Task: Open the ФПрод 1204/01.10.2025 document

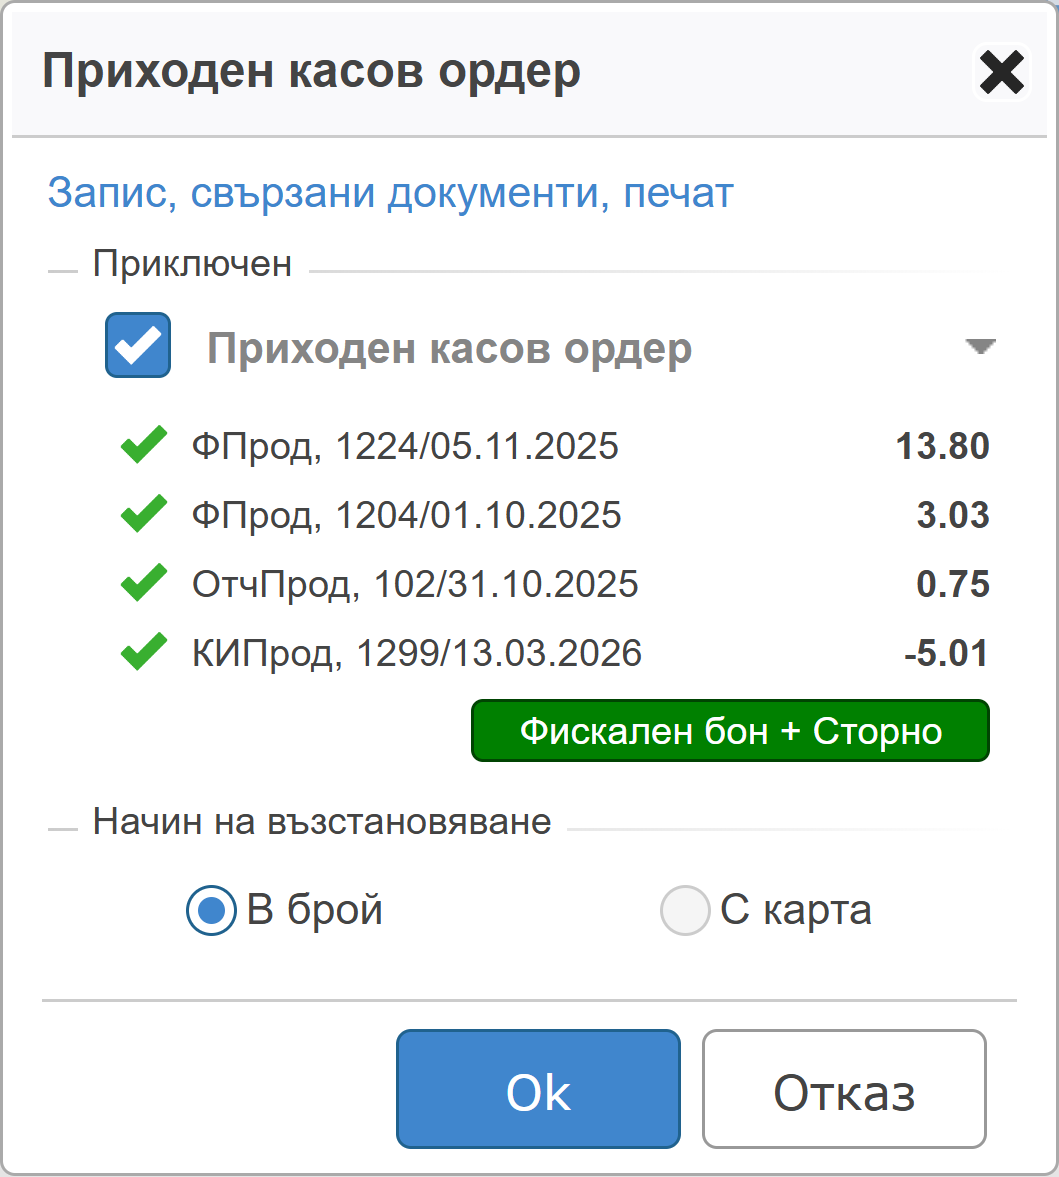Action: [406, 515]
